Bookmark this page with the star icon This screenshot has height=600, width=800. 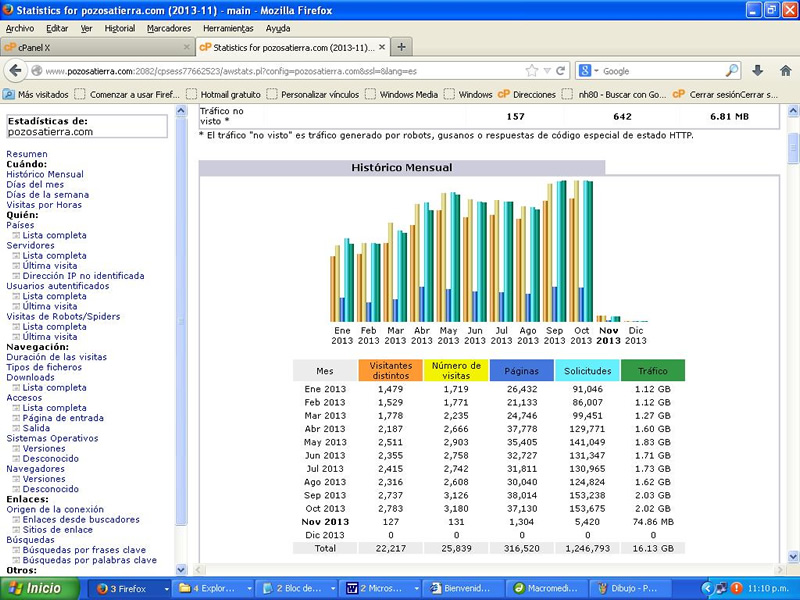click(531, 71)
